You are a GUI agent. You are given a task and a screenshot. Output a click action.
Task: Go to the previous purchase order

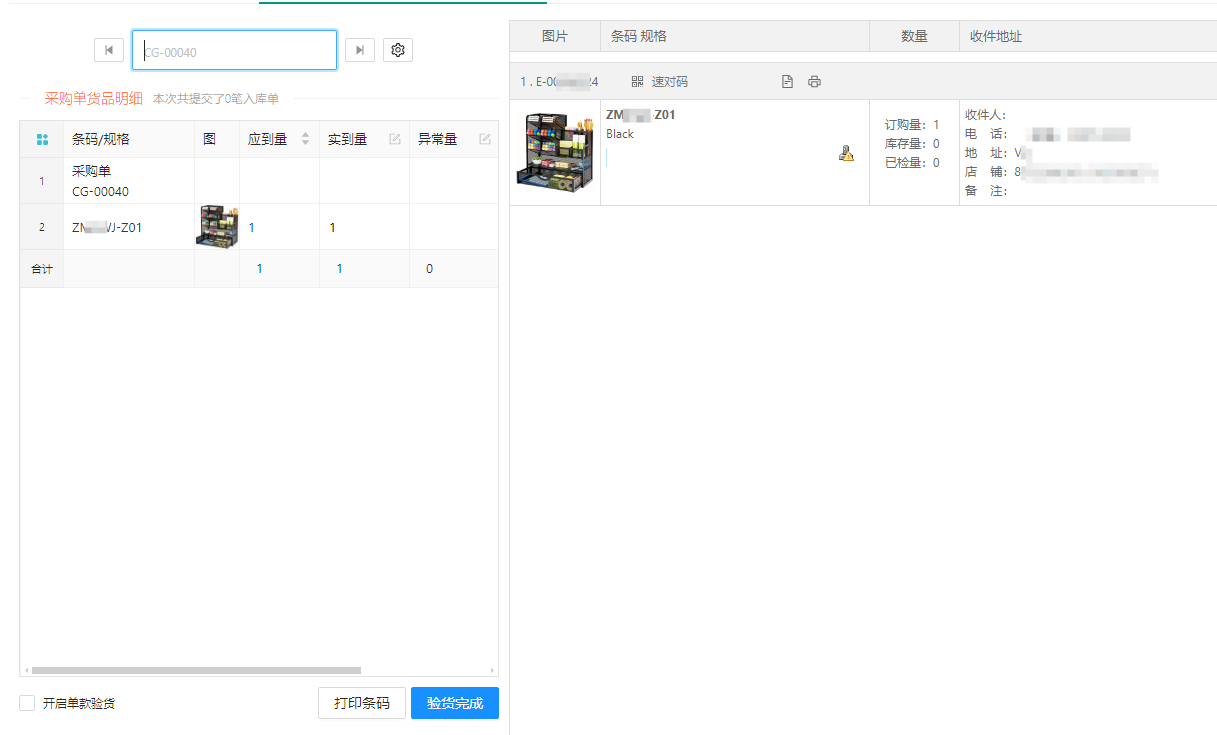108,50
